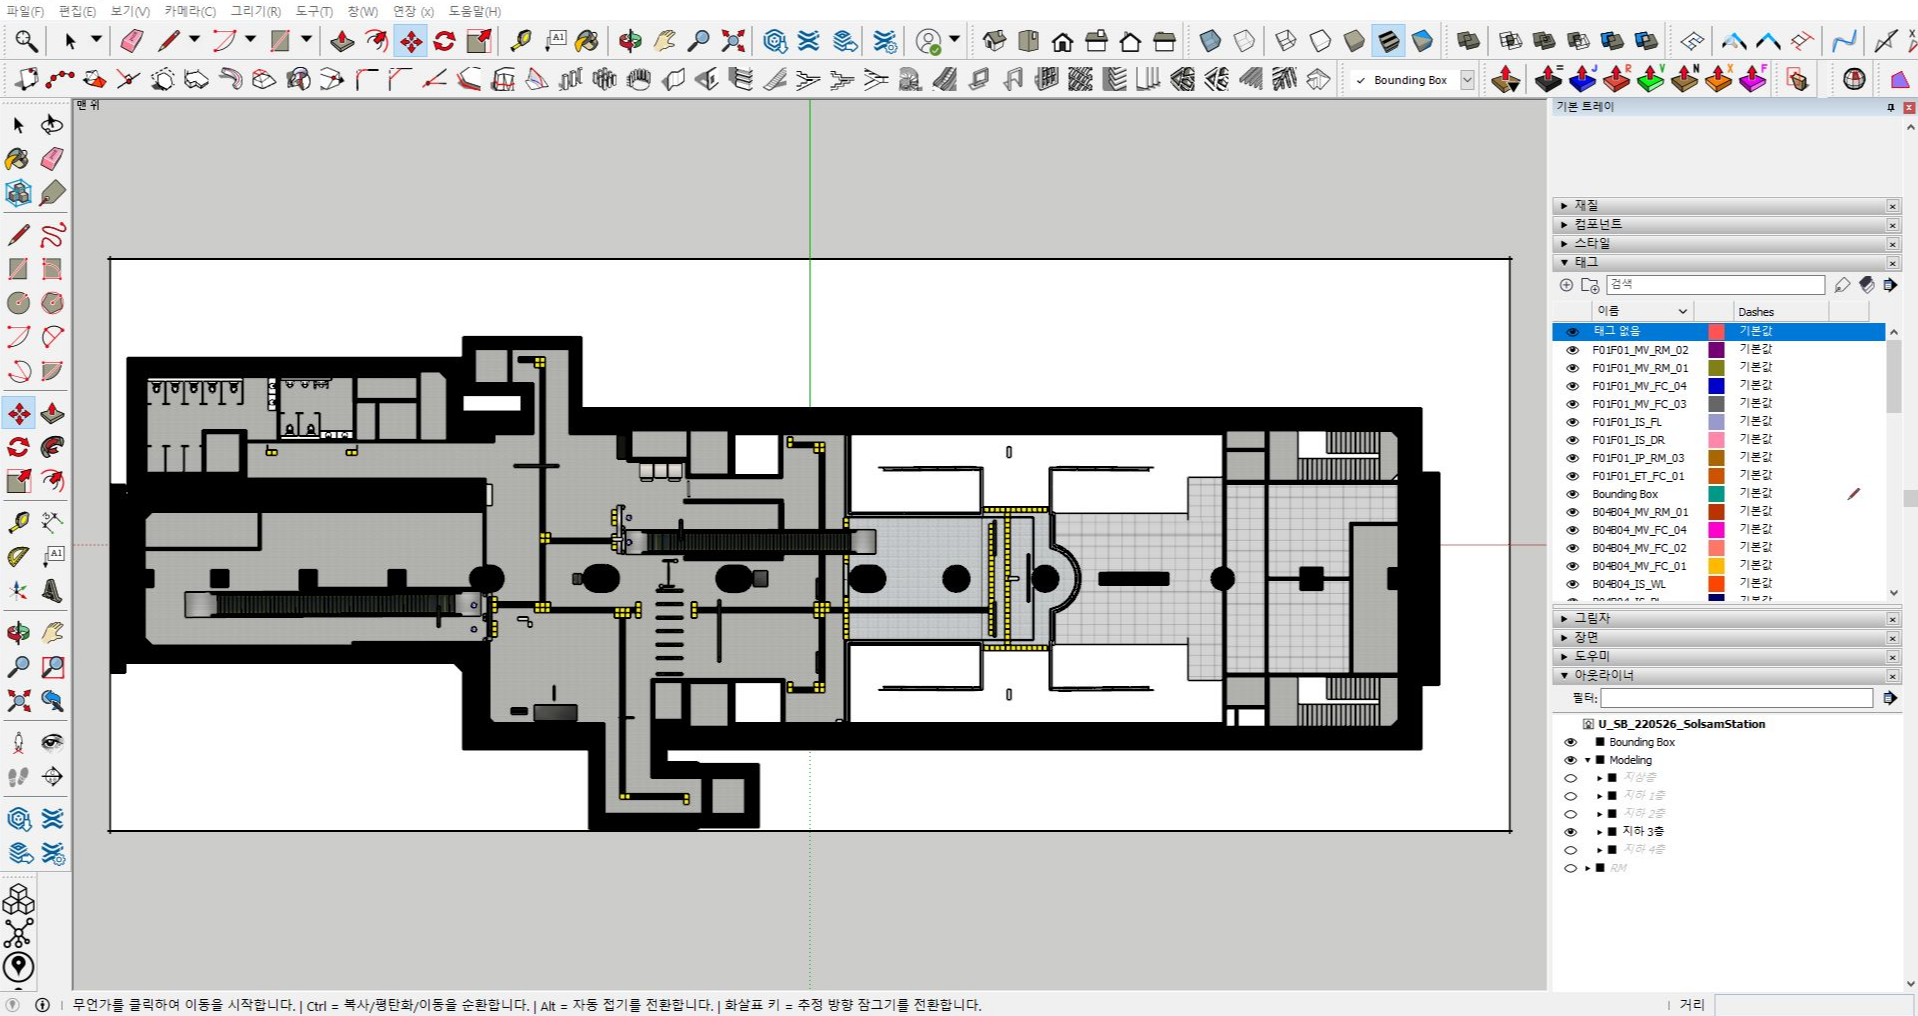The height and width of the screenshot is (1016, 1918).
Task: Select the Tape Measure tool in top toolbar
Action: (x=521, y=41)
